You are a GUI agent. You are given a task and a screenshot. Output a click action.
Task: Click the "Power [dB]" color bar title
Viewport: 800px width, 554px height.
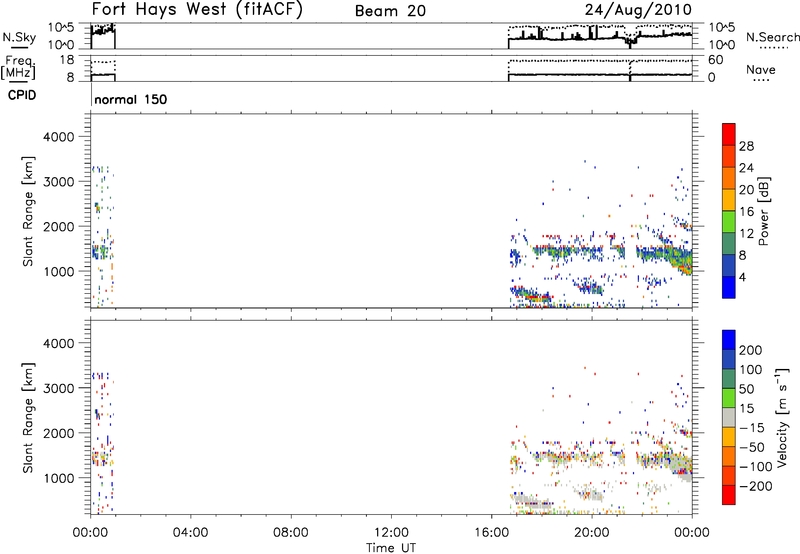pyautogui.click(x=764, y=211)
